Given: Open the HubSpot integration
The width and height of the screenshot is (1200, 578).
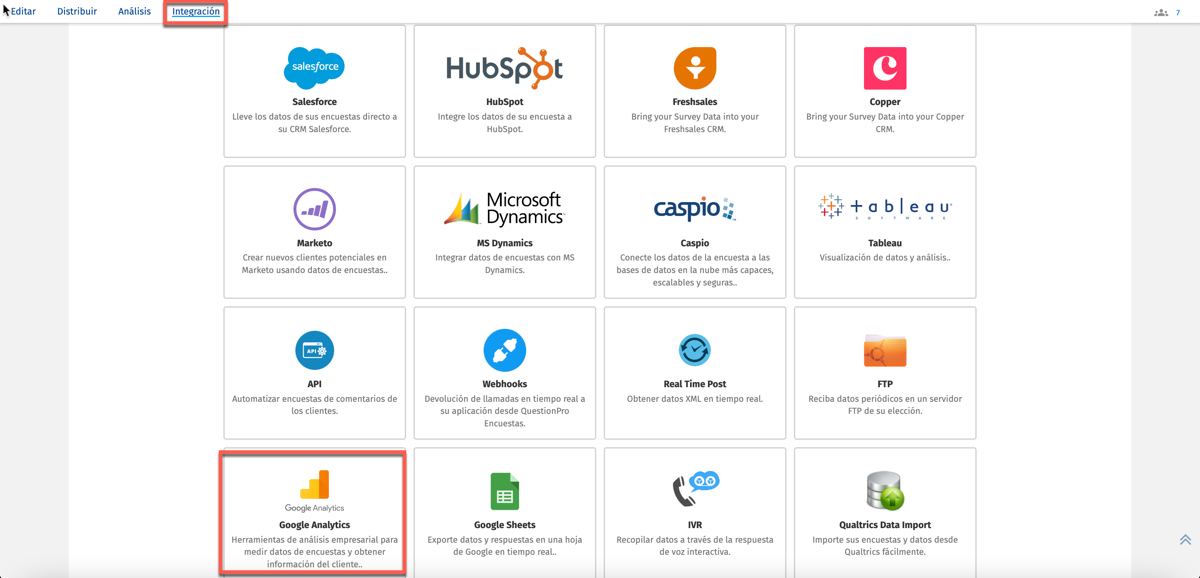Looking at the screenshot, I should point(504,91).
